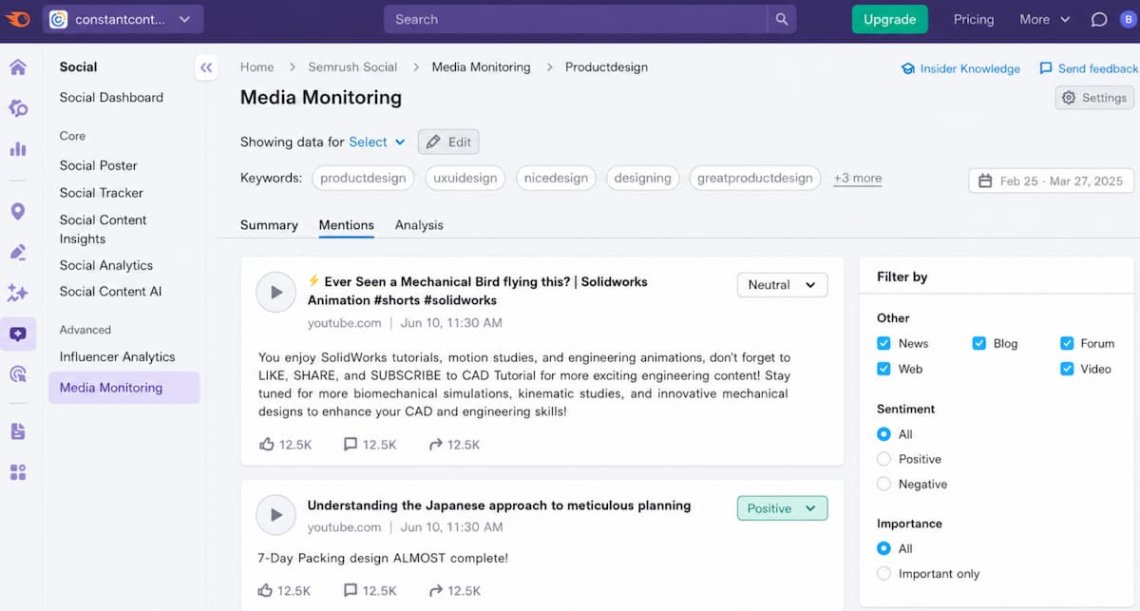Click the green Upgrade button
The image size is (1140, 611).
[890, 20]
